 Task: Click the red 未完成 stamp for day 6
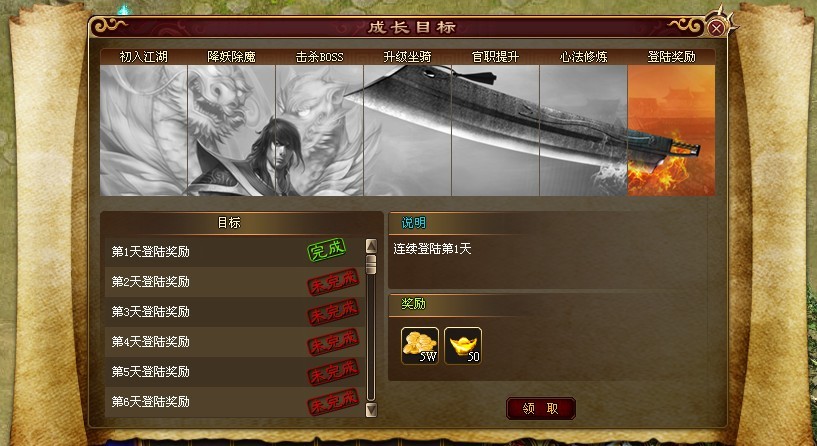pos(333,402)
